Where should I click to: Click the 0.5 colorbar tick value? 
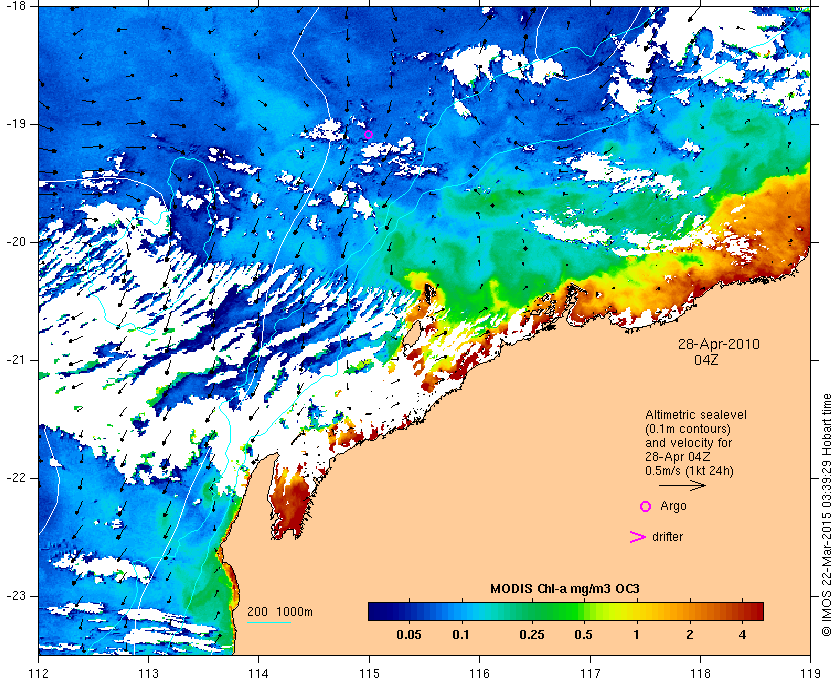(583, 636)
